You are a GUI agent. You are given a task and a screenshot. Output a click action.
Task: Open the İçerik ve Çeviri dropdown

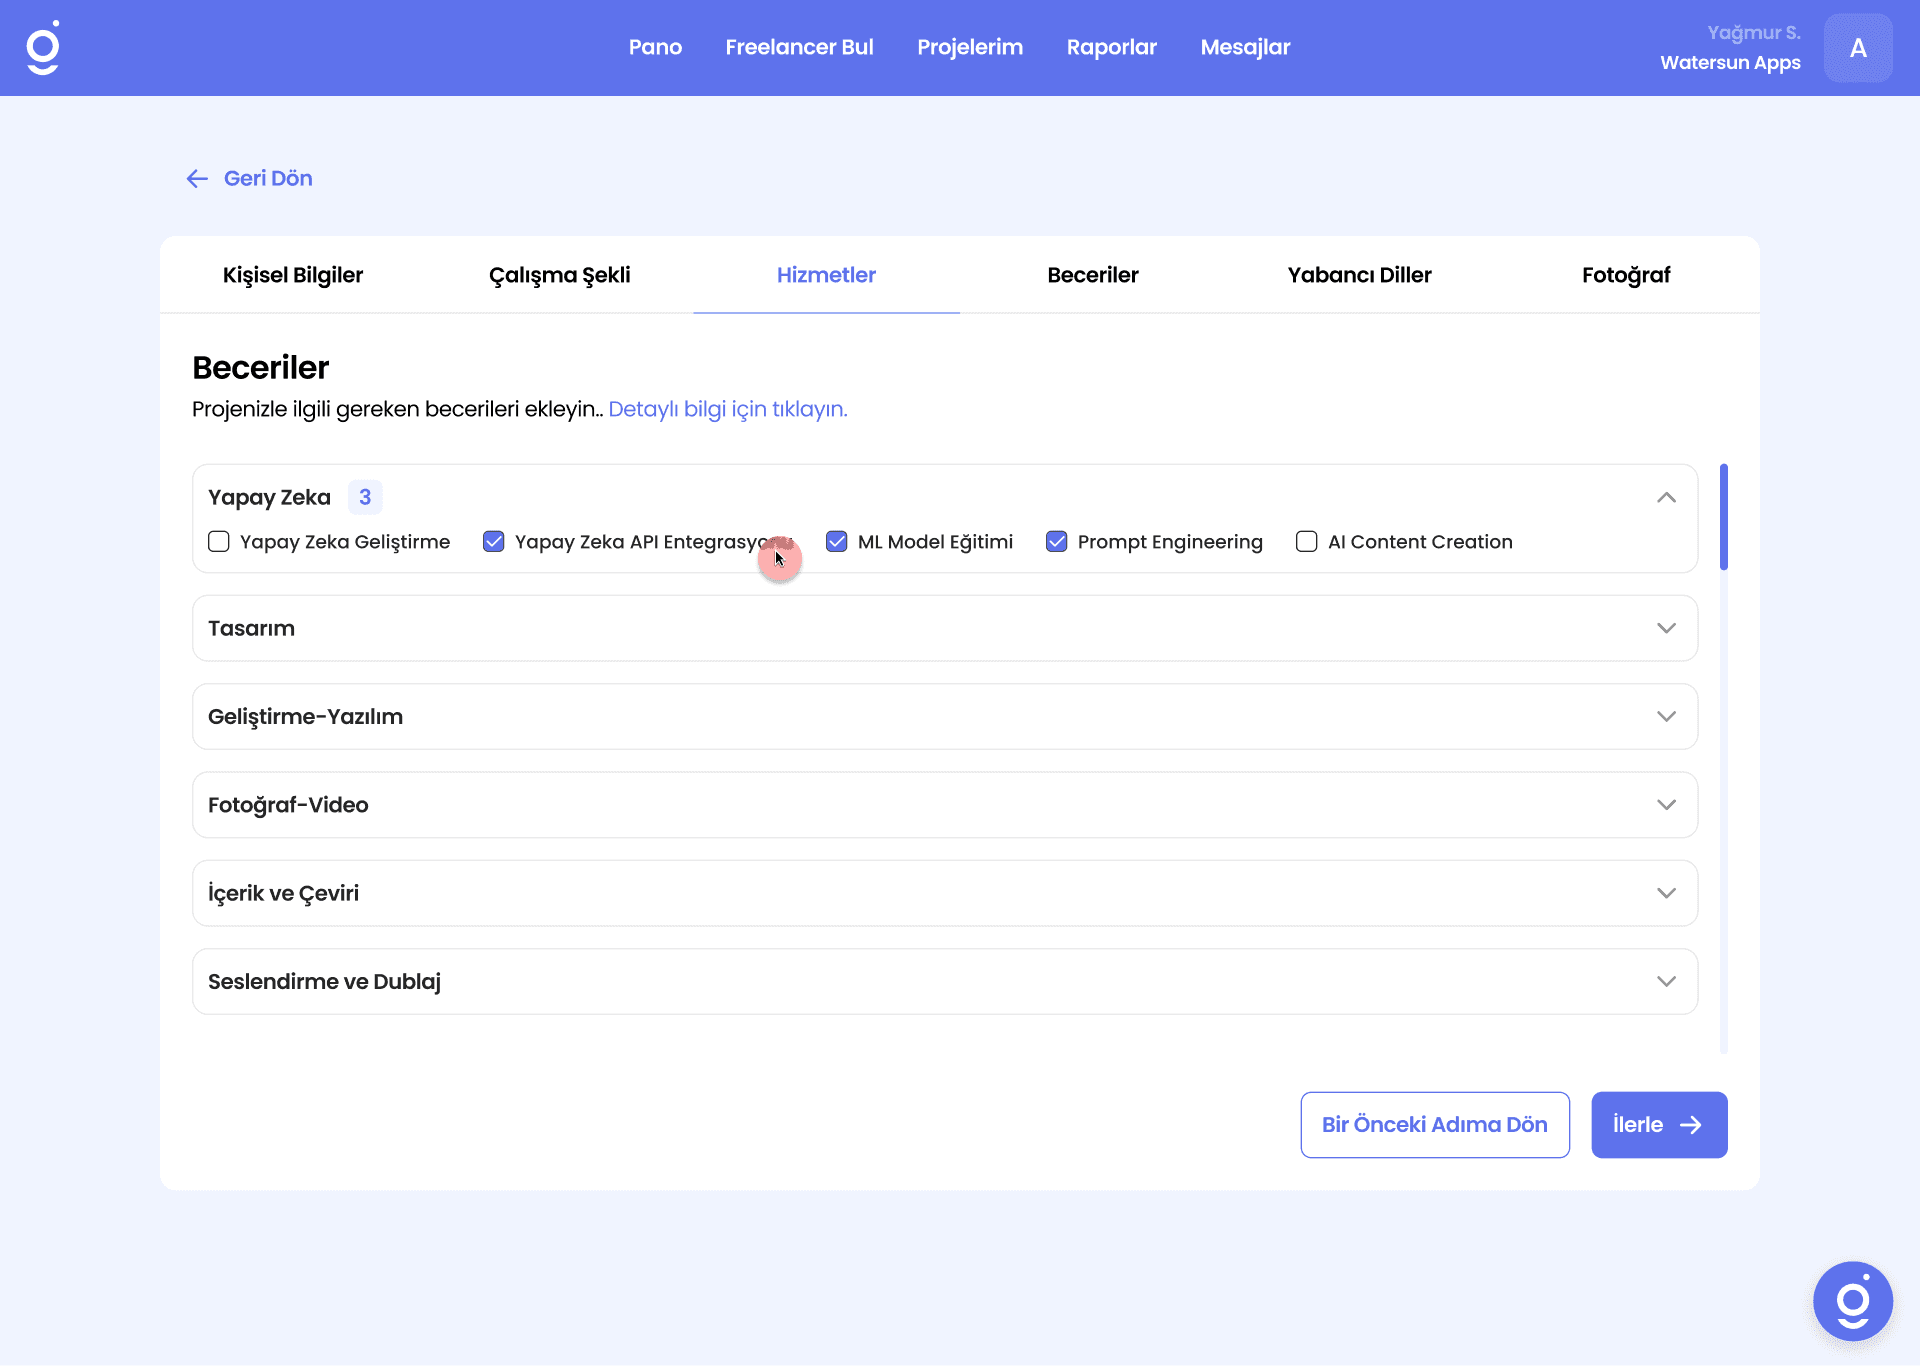[x=1665, y=893]
